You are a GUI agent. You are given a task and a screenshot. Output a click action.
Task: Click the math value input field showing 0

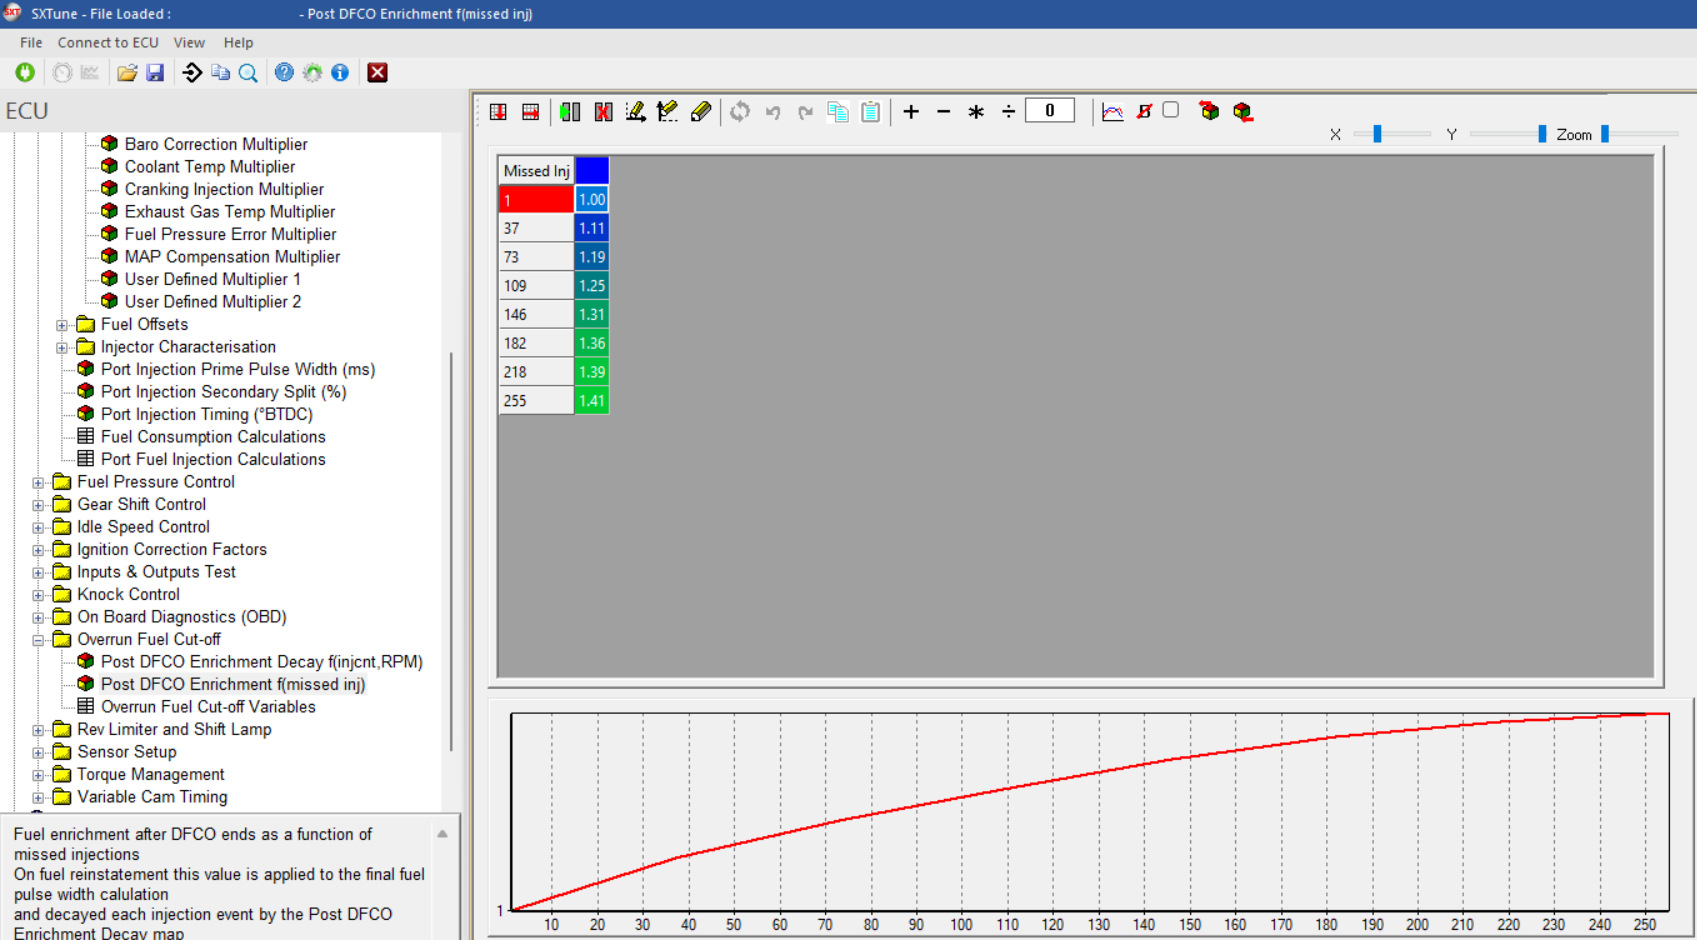1050,111
